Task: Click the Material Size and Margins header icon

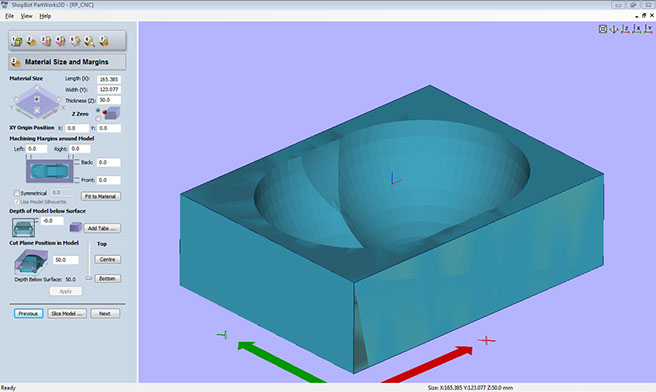Action: [x=16, y=62]
